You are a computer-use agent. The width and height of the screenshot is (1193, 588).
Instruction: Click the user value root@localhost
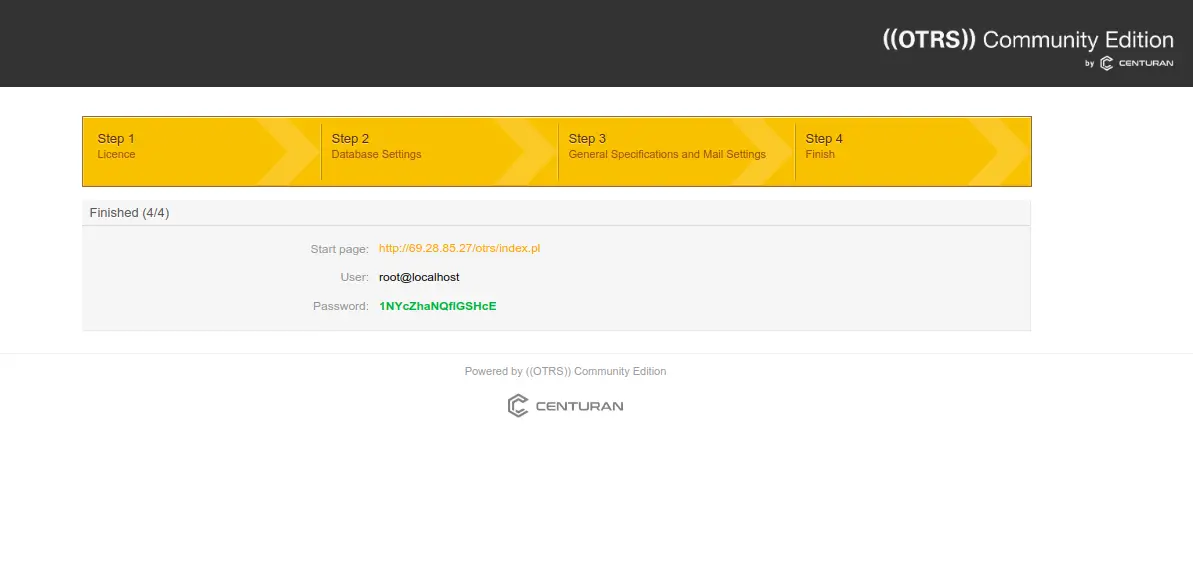point(419,277)
